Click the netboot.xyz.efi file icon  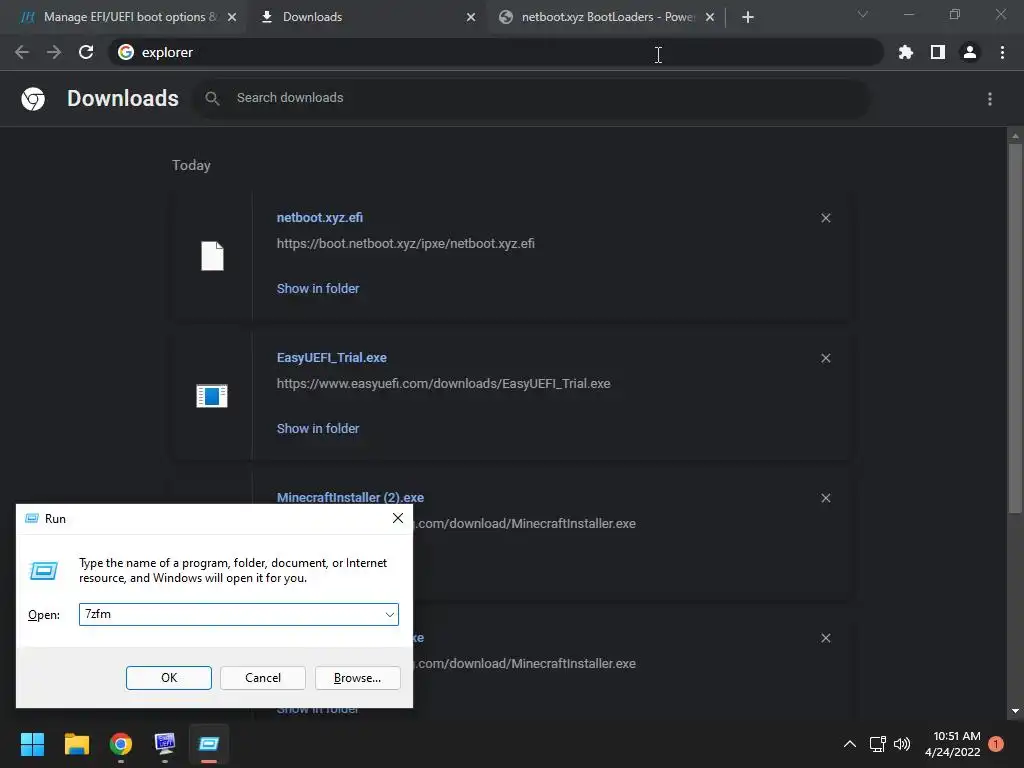click(212, 256)
